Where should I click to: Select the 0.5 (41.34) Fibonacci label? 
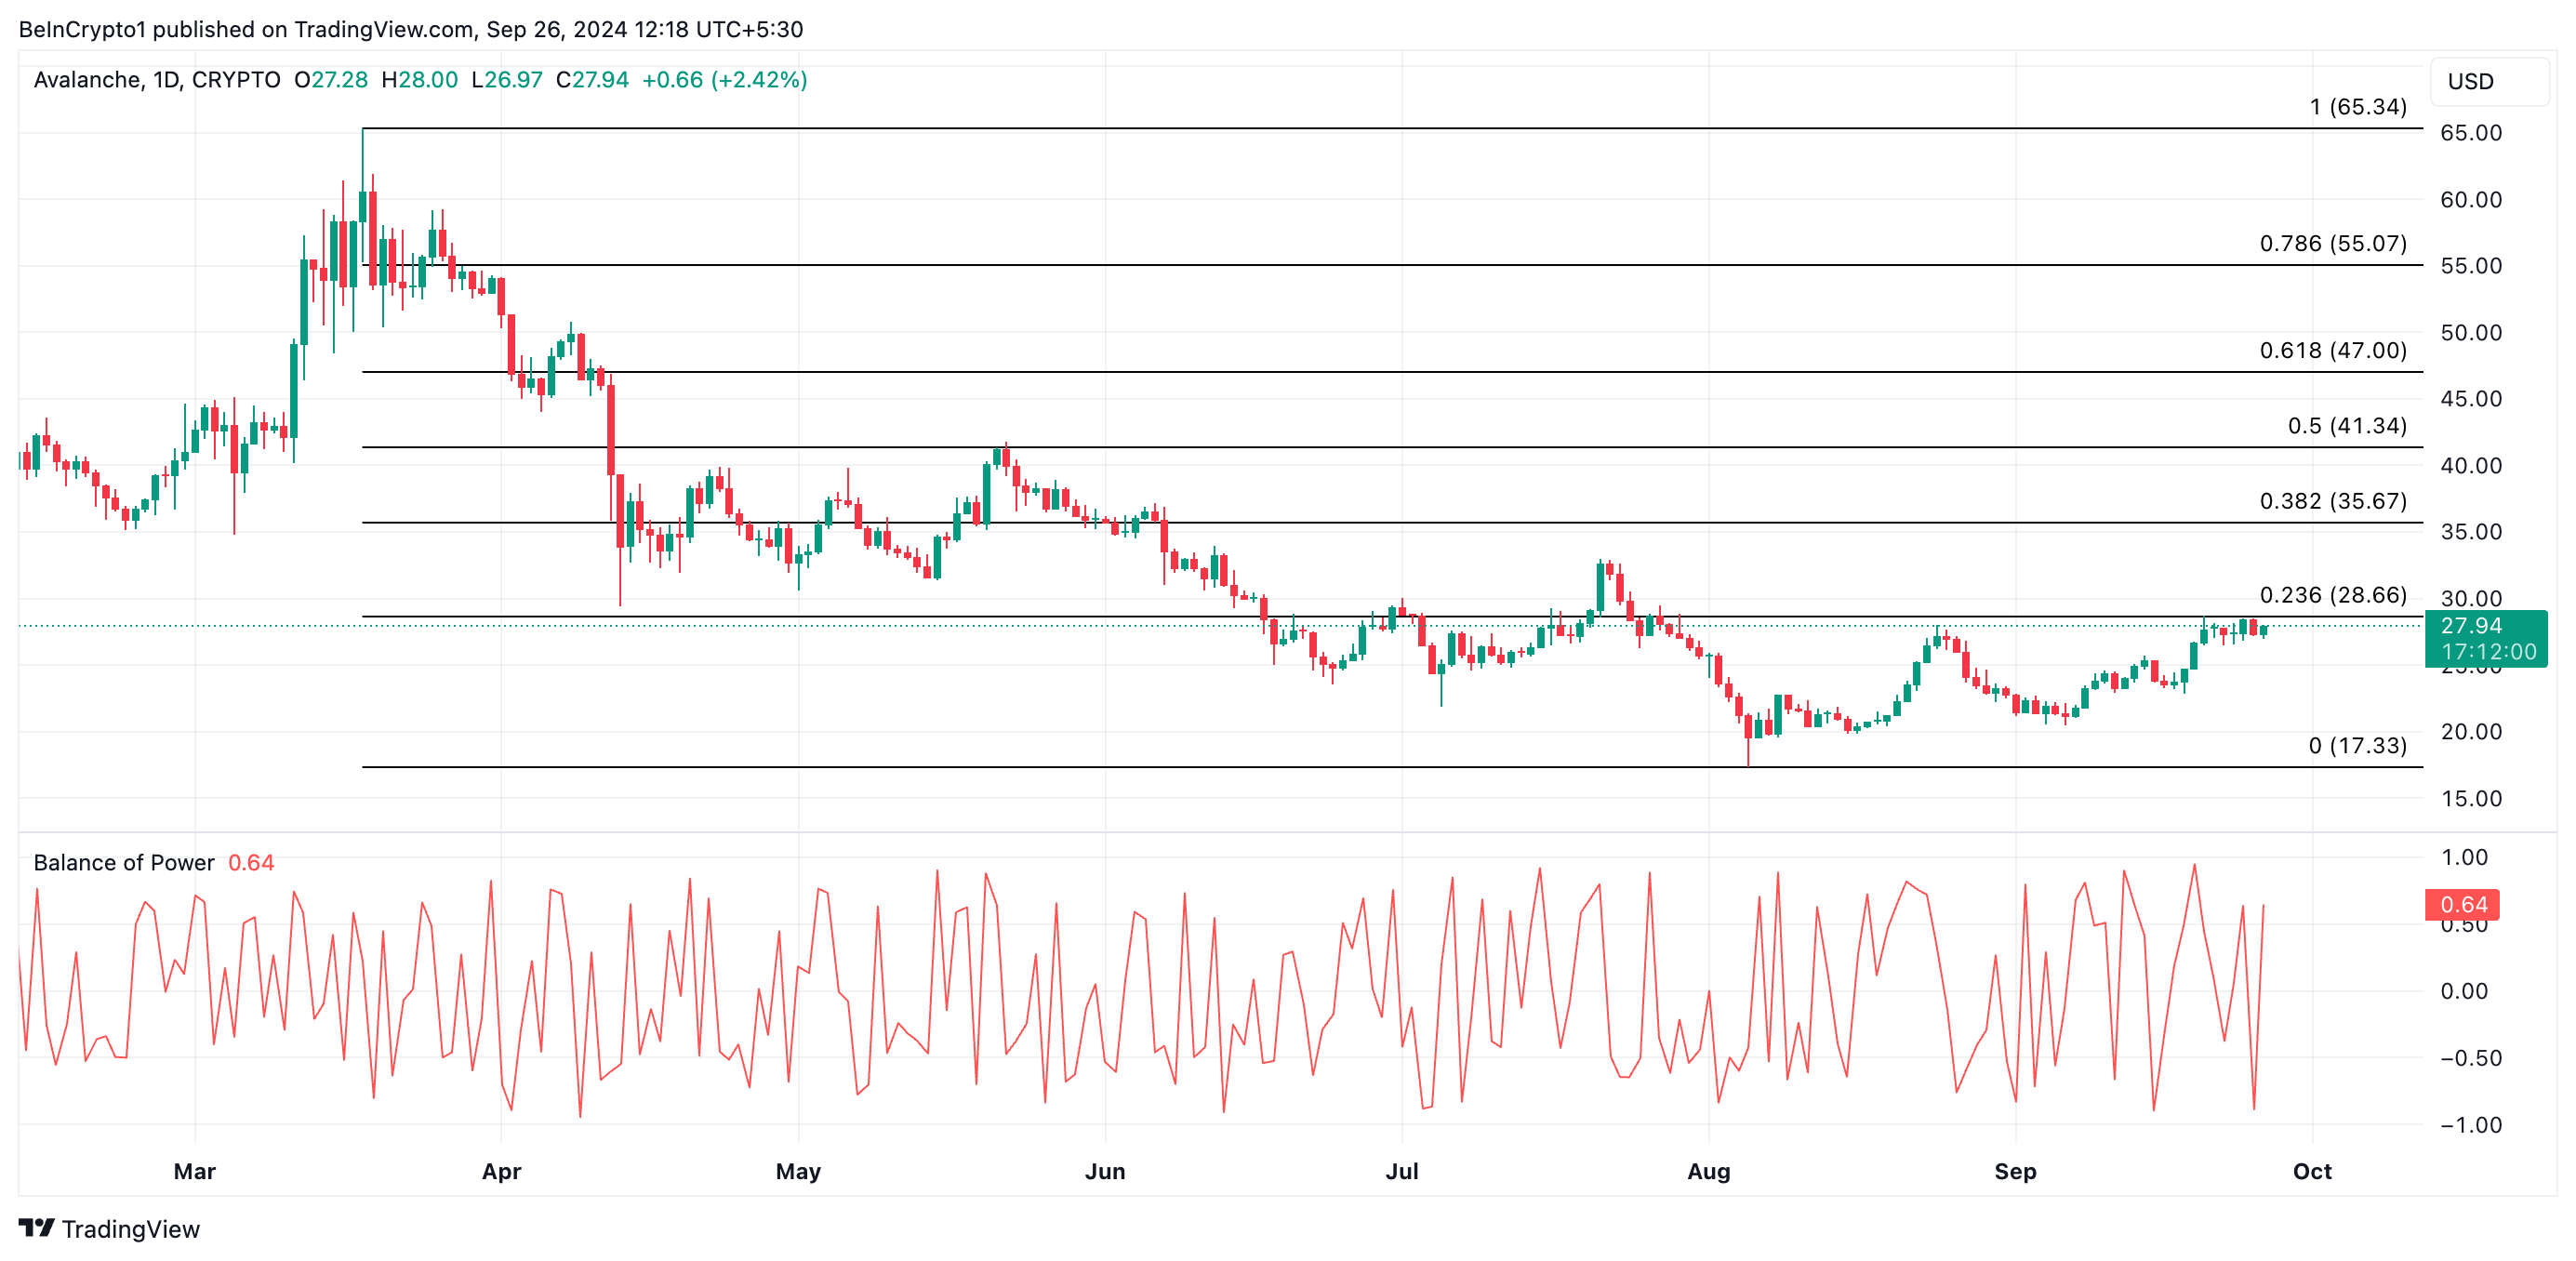coord(2346,426)
